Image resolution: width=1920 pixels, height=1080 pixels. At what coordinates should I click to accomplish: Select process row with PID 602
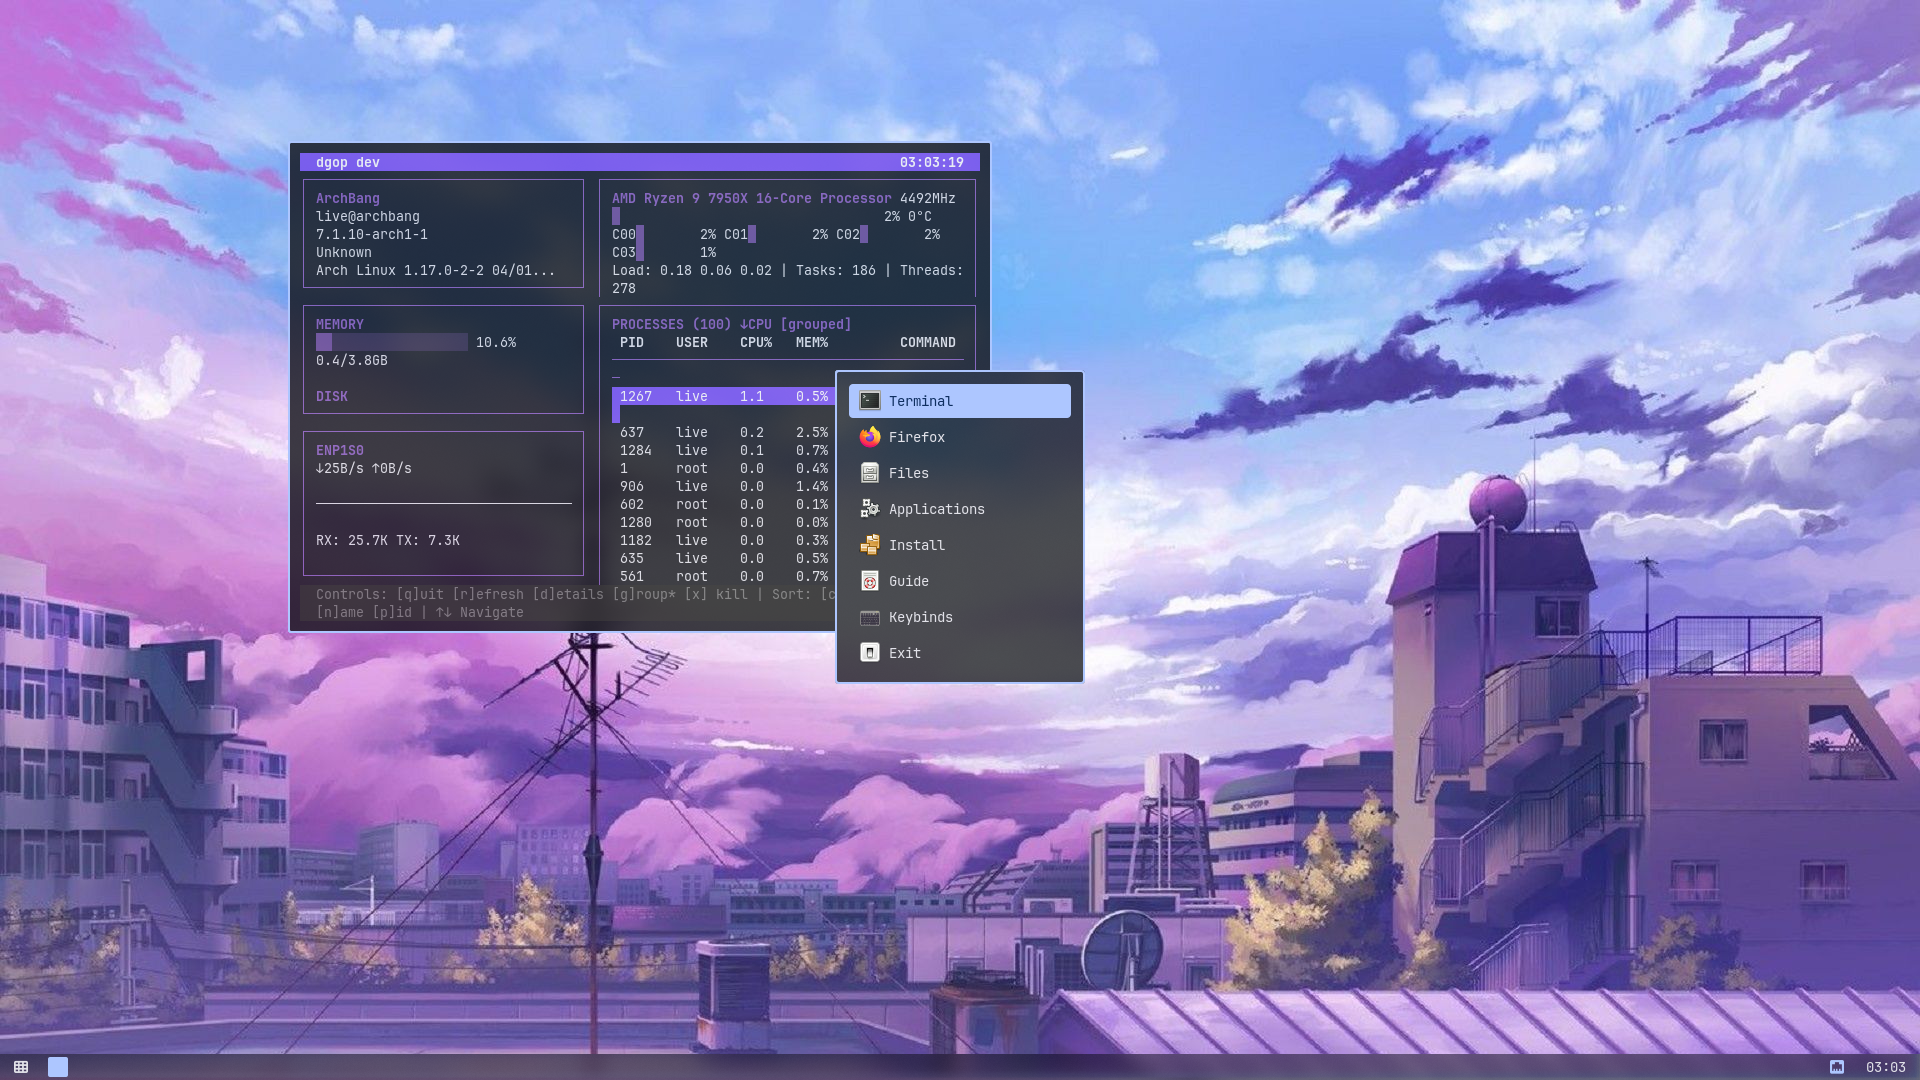coord(724,504)
